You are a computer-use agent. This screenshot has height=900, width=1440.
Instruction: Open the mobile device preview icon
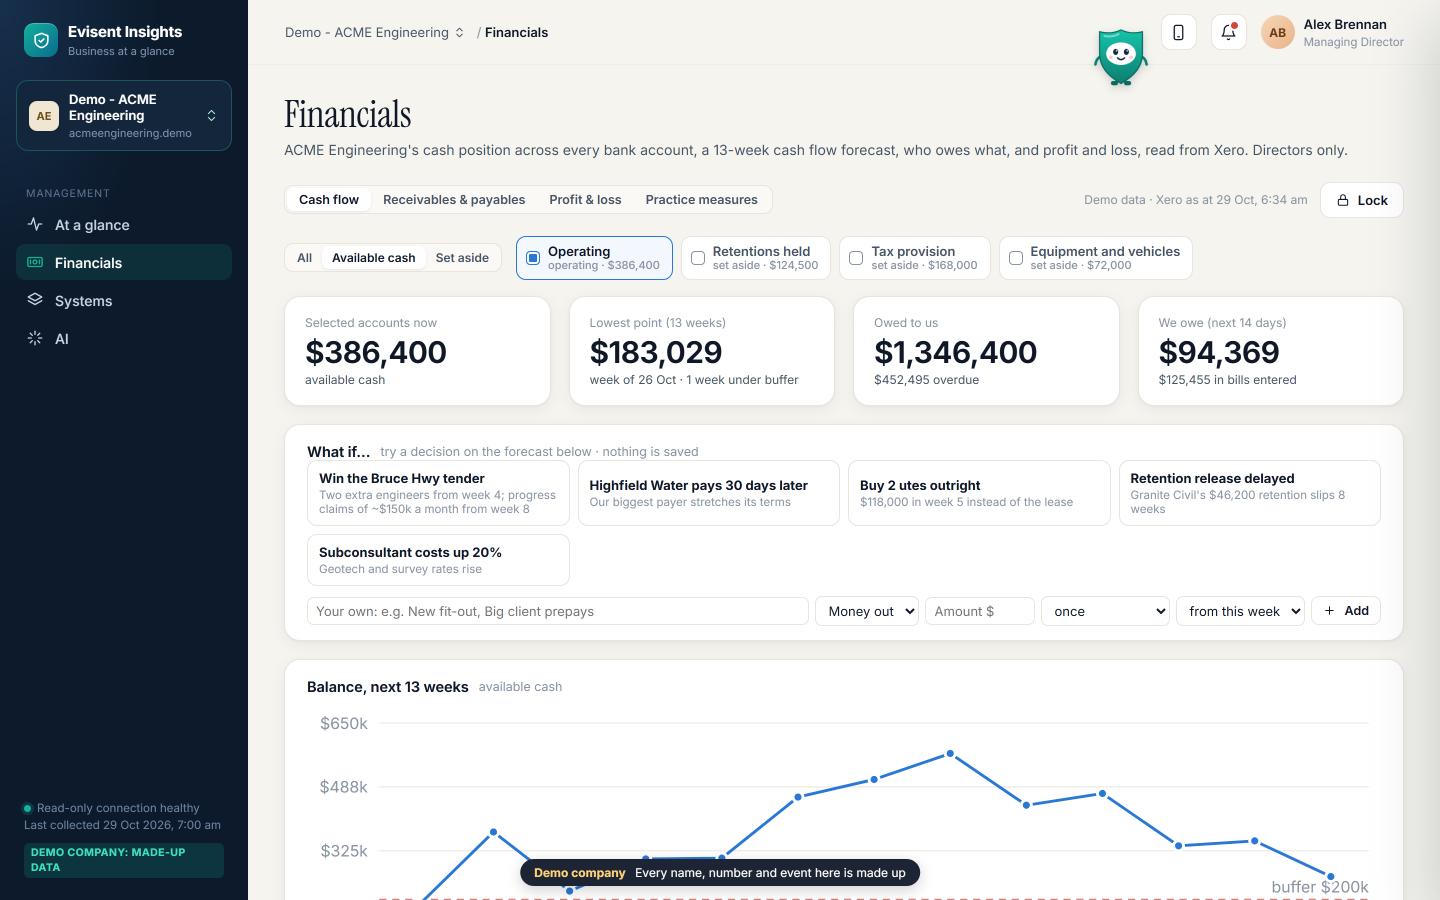(x=1179, y=32)
